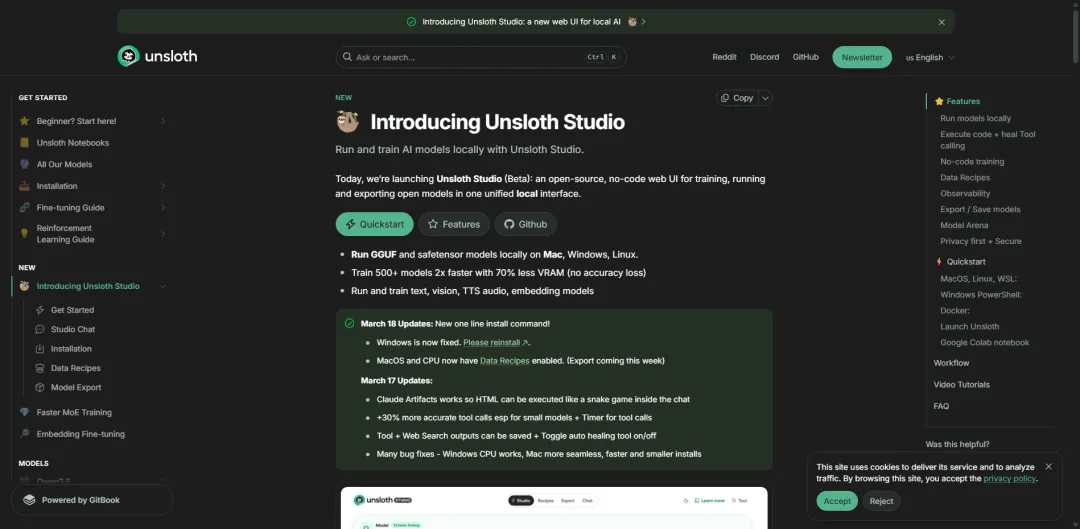
Task: Click the Unsloth Notebooks book icon
Action: click(x=25, y=143)
